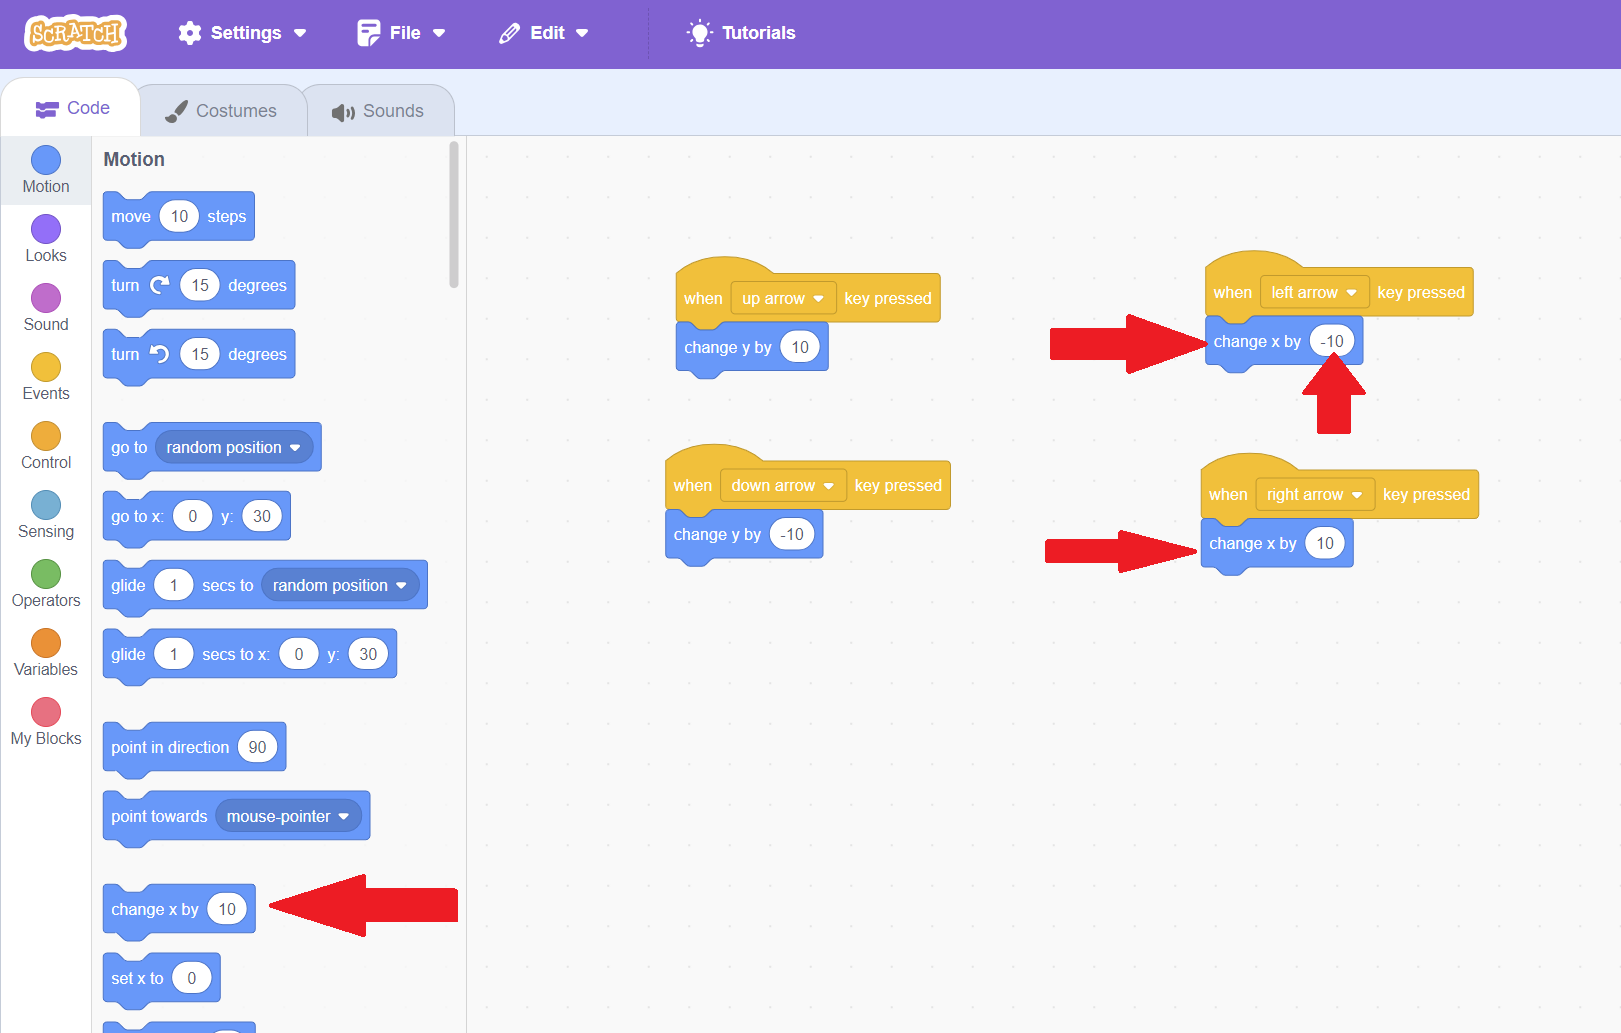Edit degrees value in turn clockwise block

(200, 285)
